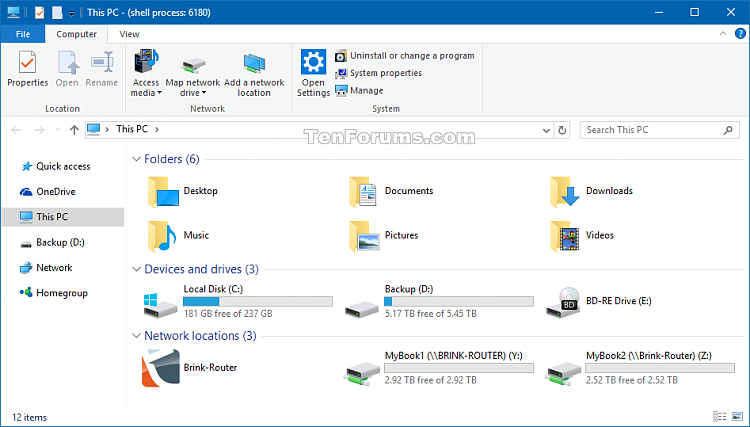750x427 pixels.
Task: Select the Downloads folder
Action: pos(592,191)
